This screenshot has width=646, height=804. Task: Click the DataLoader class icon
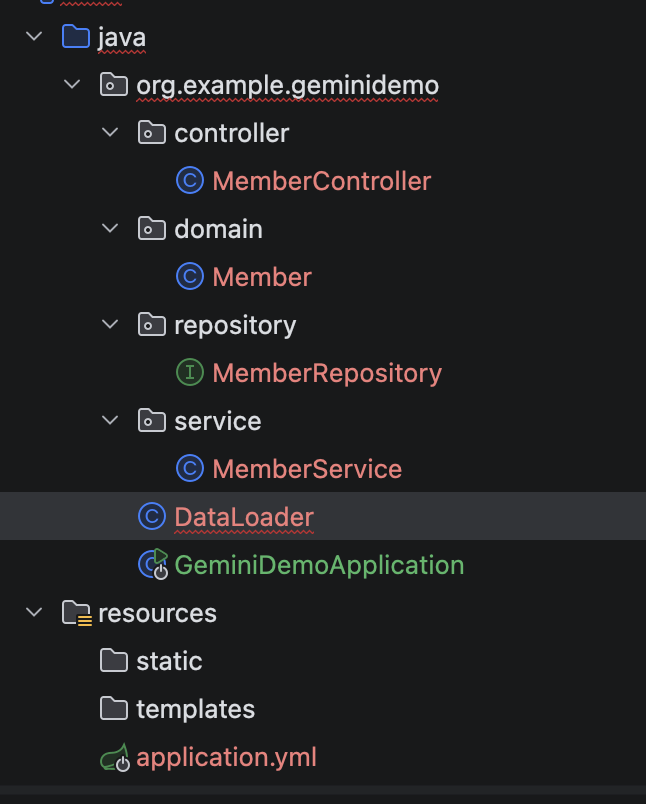pos(151,517)
